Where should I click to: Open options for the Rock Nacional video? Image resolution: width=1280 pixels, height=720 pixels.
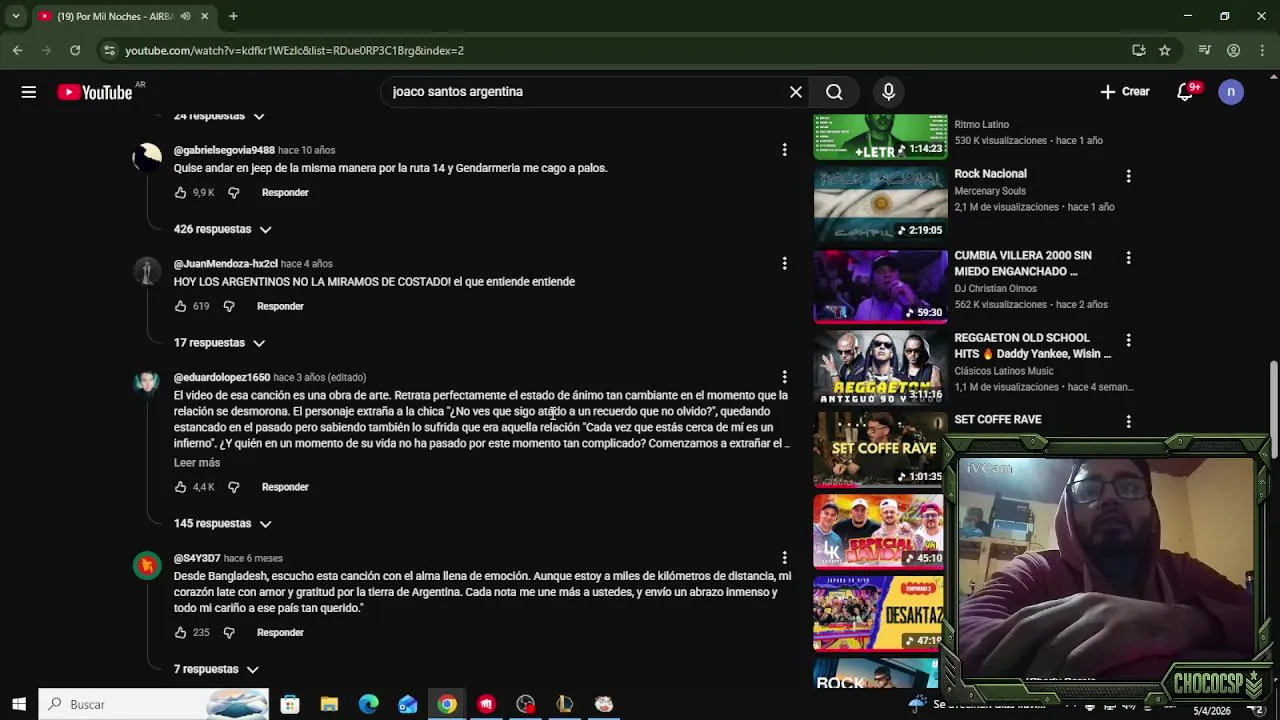(1128, 176)
